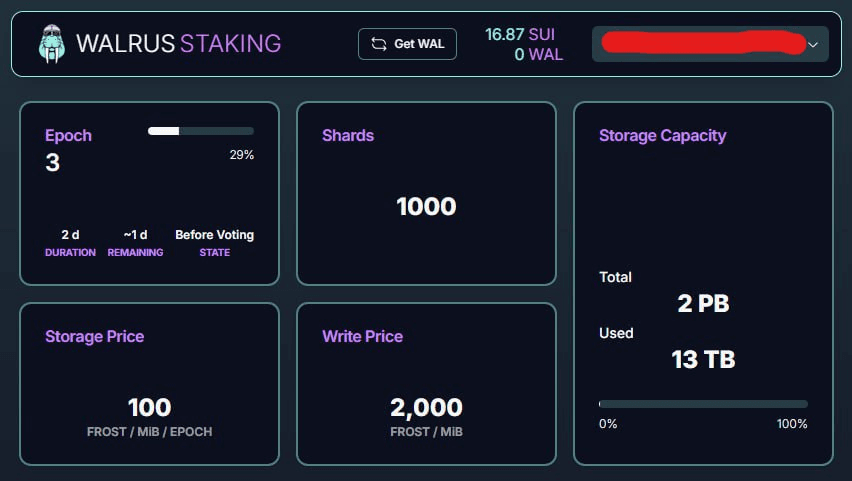Screen dimensions: 852x481
Task: Open the wallet account dropdown chevron
Action: pos(813,45)
